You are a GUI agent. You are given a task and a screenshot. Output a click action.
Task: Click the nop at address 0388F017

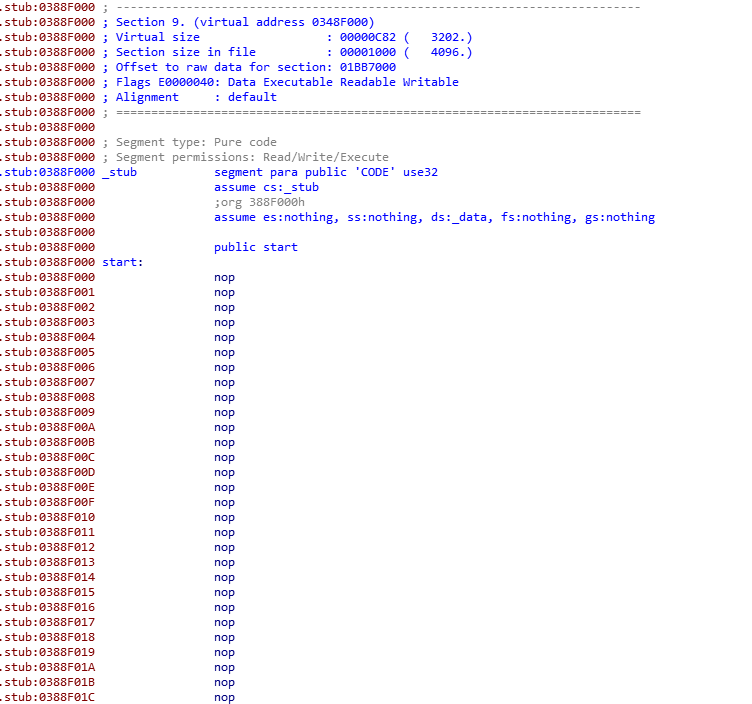[224, 622]
